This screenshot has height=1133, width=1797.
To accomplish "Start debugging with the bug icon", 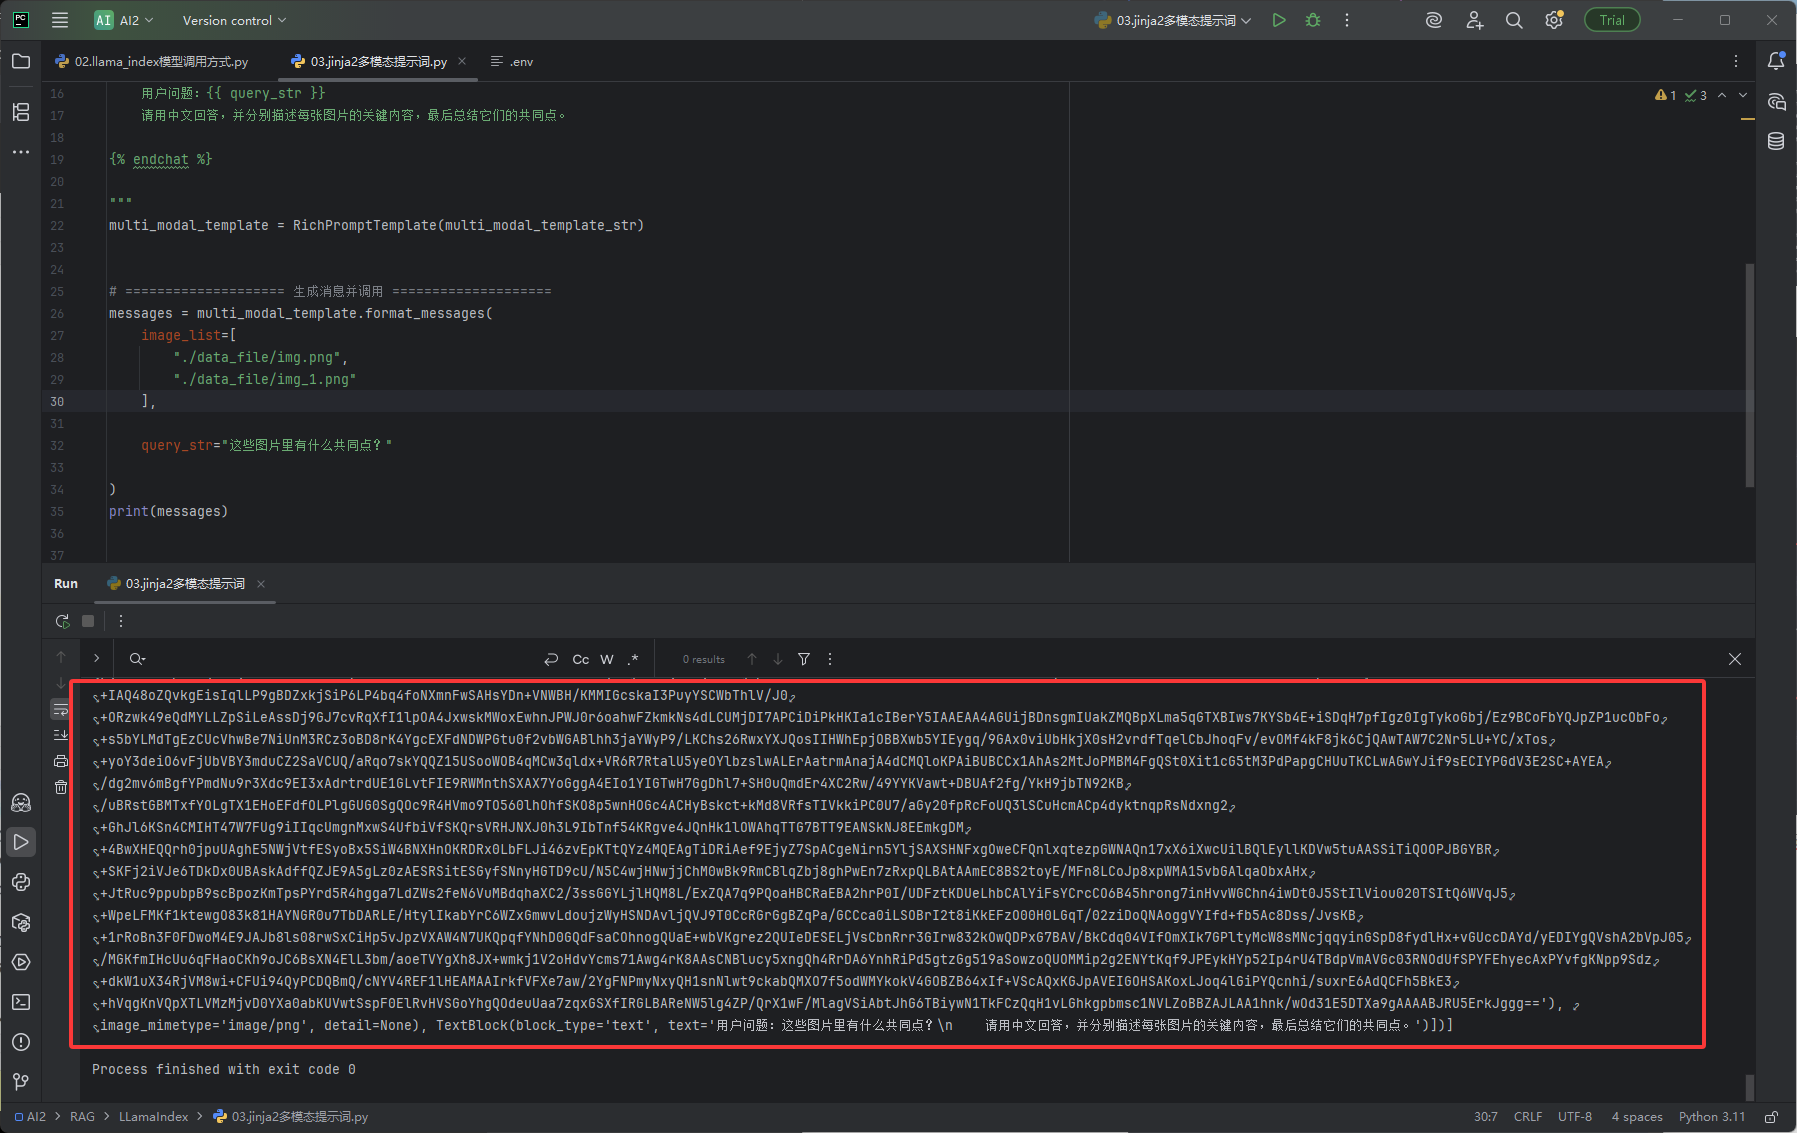I will coord(1313,20).
